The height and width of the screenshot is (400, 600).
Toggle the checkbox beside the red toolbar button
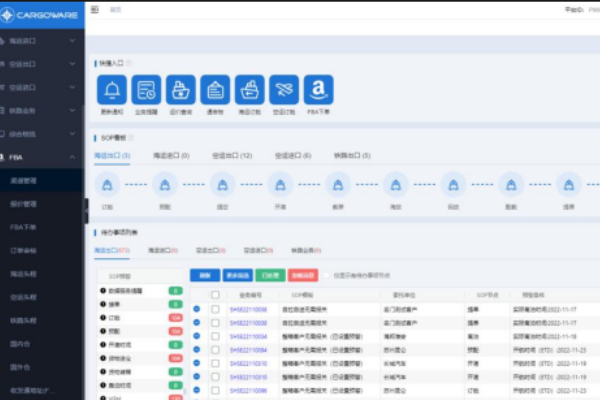[x=325, y=275]
